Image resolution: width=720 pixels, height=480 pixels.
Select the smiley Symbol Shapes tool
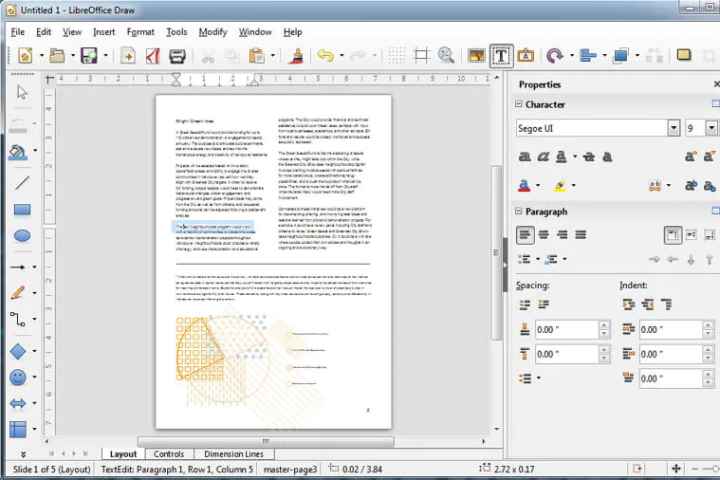(x=18, y=377)
